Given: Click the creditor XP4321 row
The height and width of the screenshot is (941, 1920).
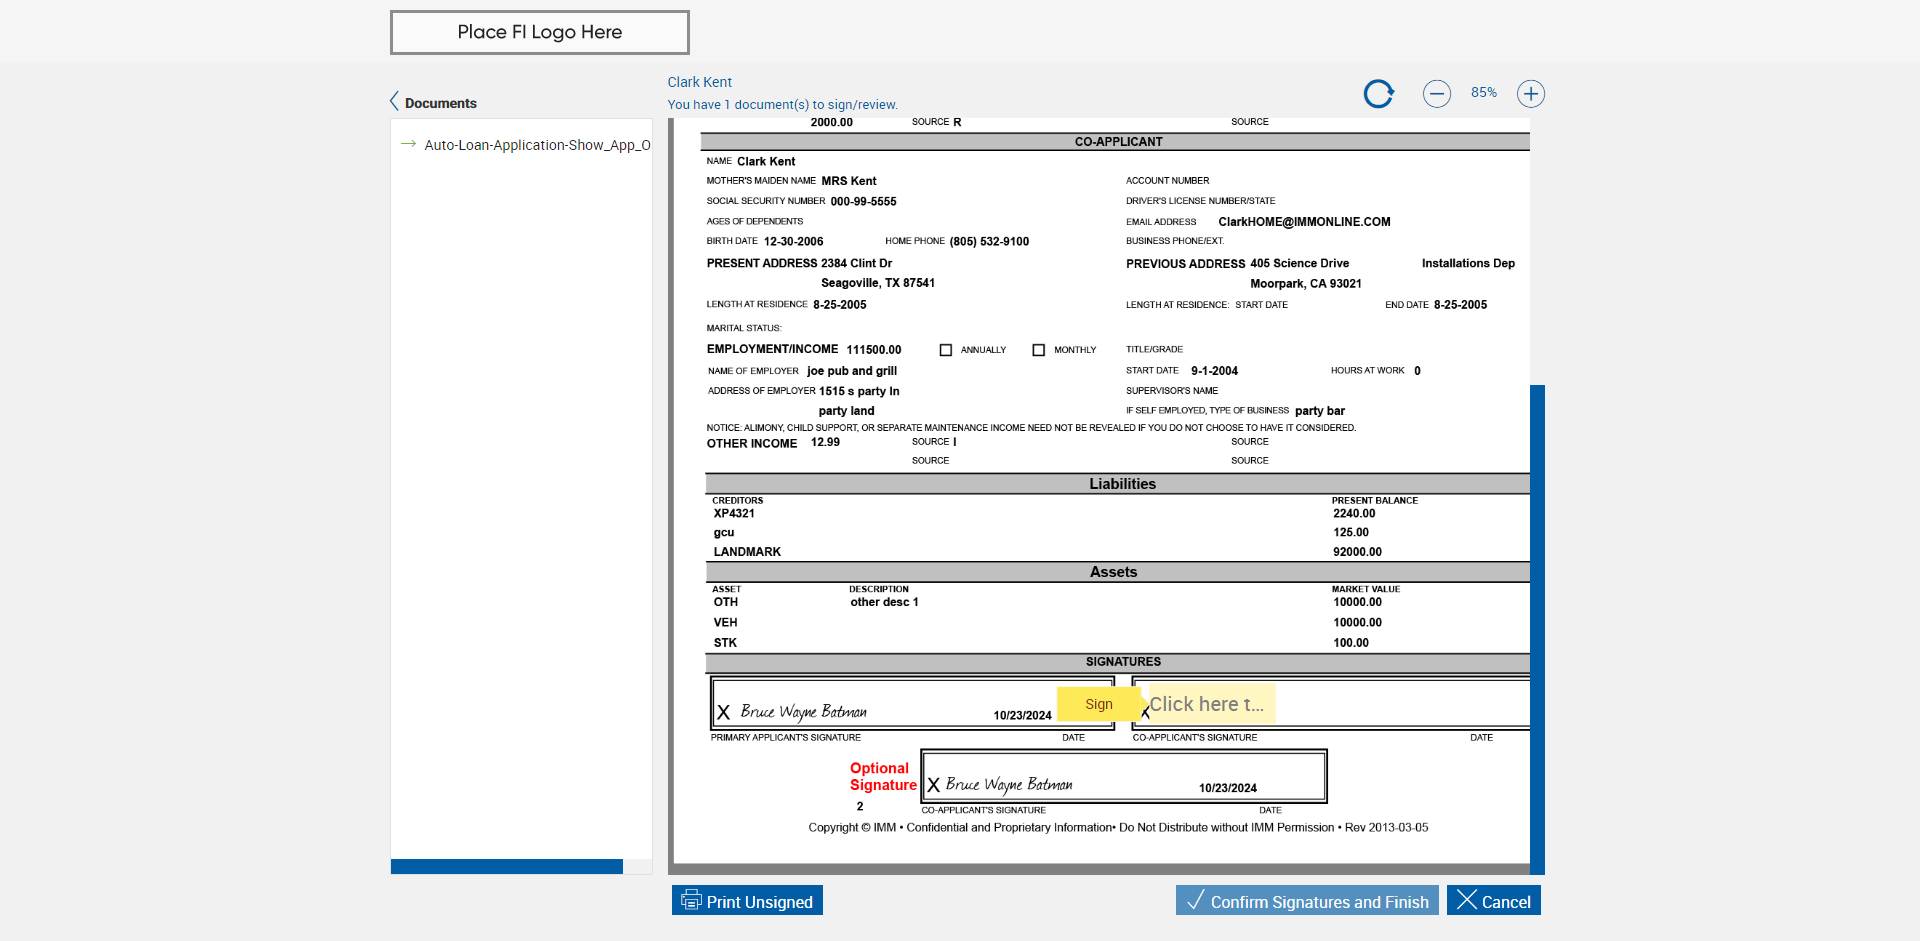Looking at the screenshot, I should click(x=734, y=514).
